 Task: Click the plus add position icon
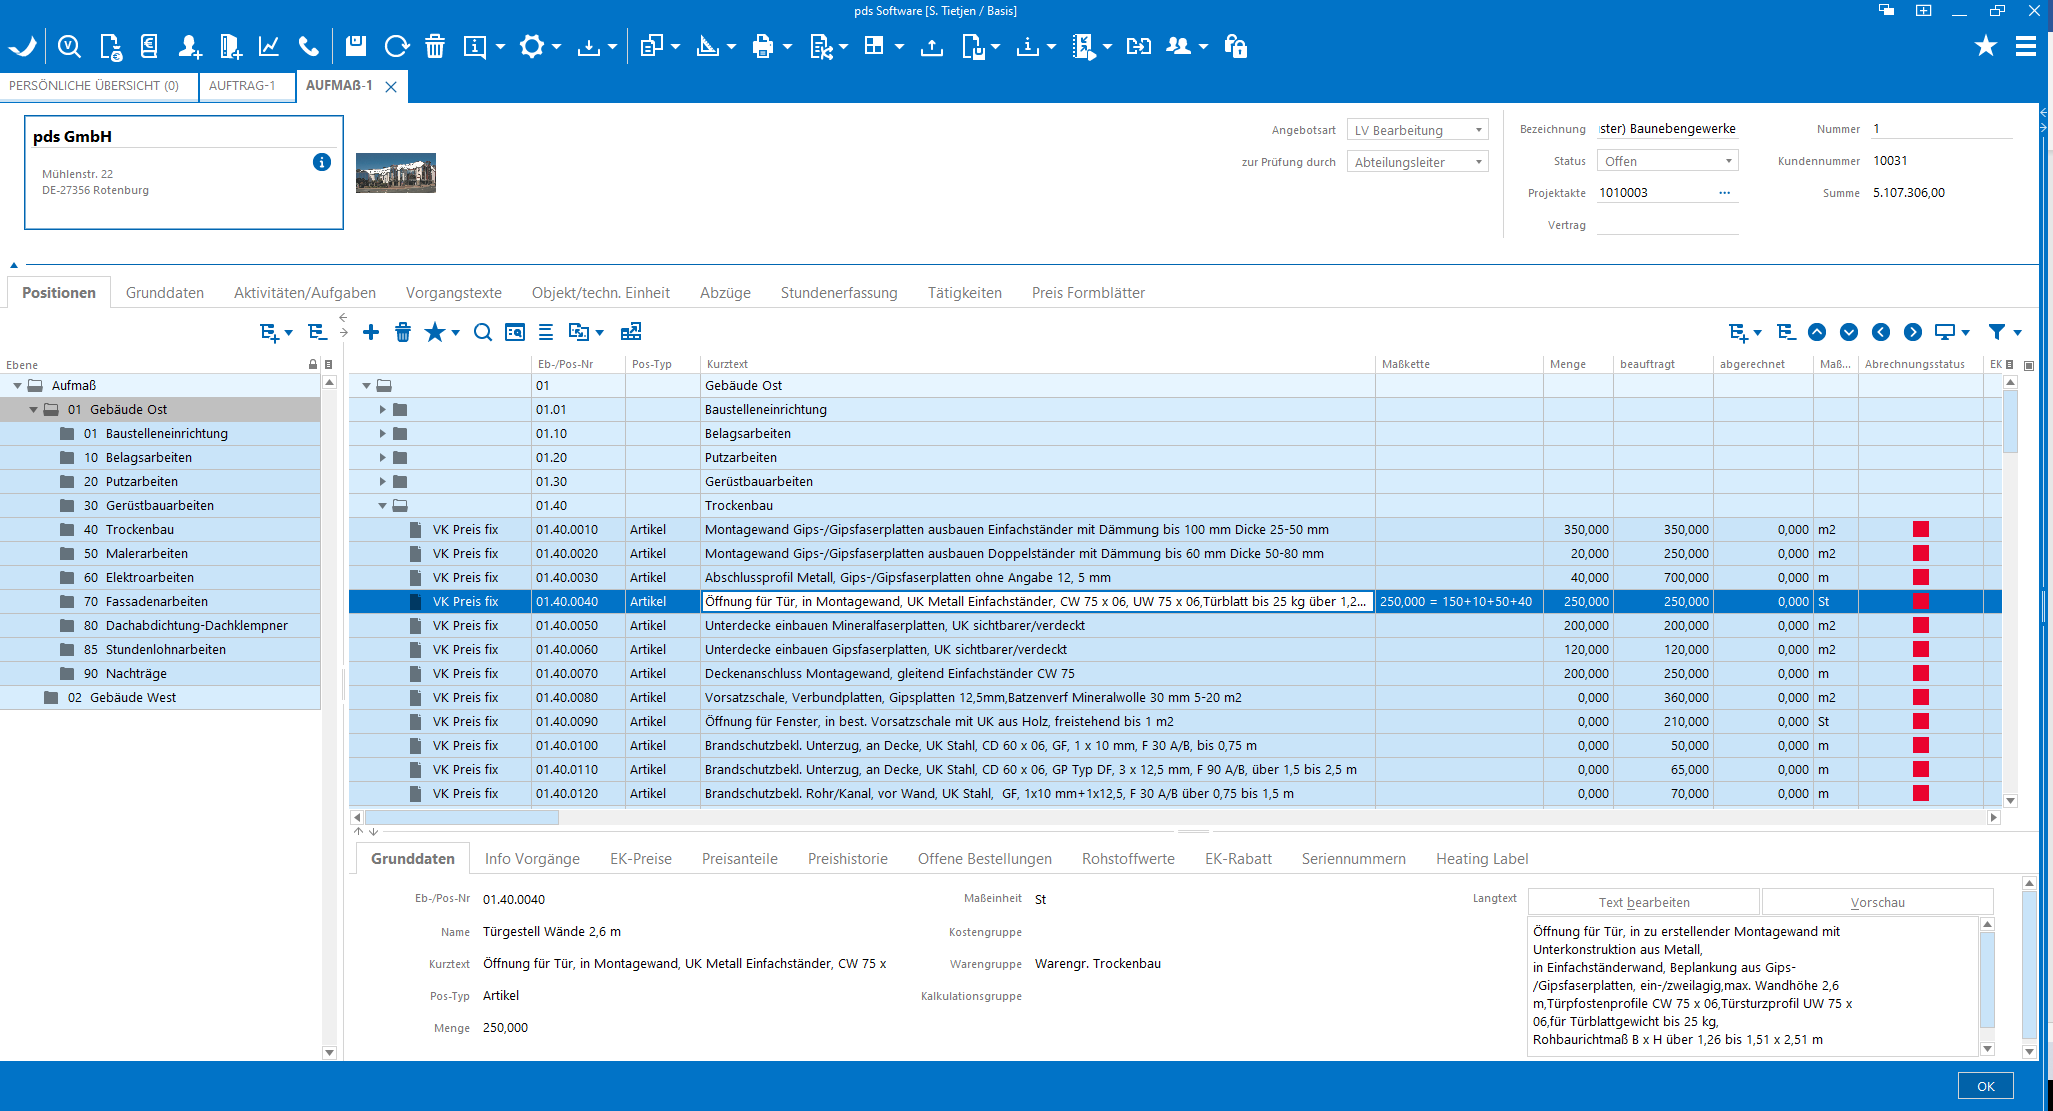[x=371, y=332]
